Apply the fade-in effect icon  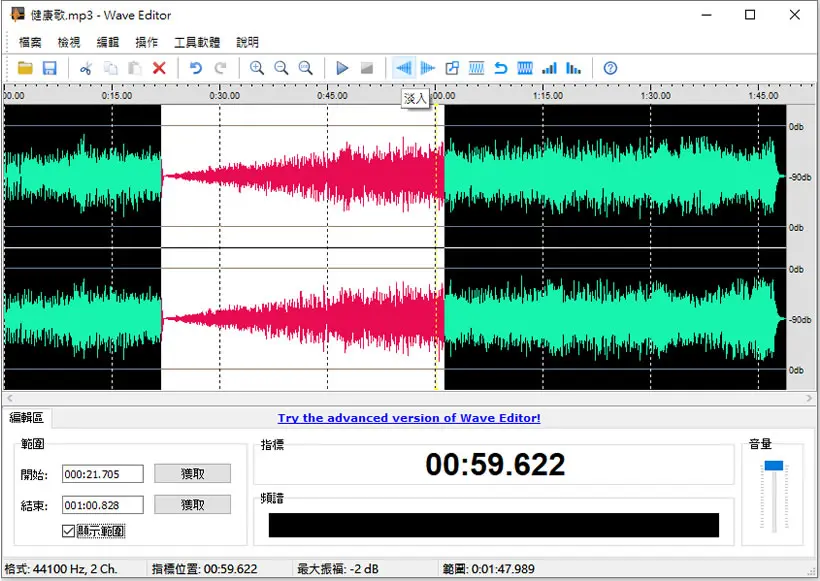[404, 68]
